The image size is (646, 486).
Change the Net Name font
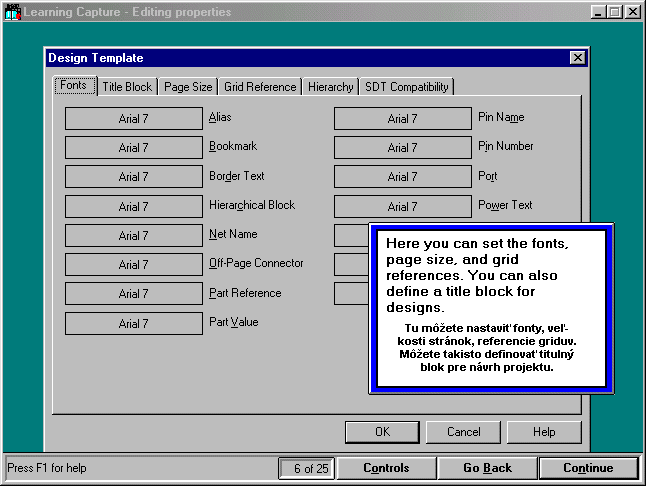click(133, 236)
